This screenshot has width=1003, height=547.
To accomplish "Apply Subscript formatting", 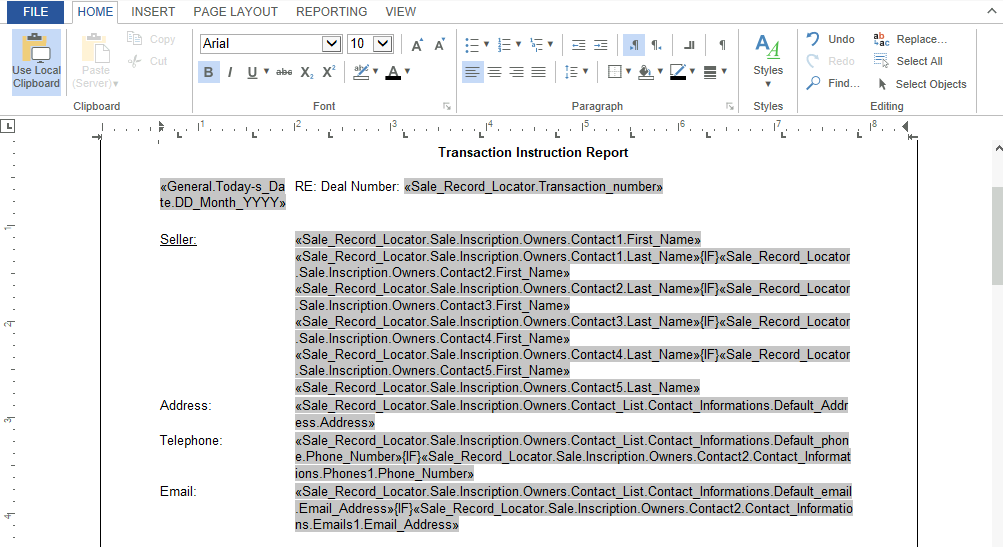I will click(307, 72).
